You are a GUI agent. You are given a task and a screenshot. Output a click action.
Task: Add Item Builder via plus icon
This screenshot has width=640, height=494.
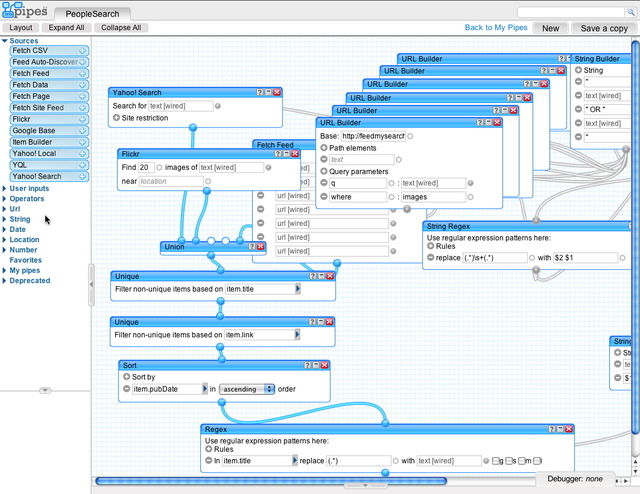(82, 142)
